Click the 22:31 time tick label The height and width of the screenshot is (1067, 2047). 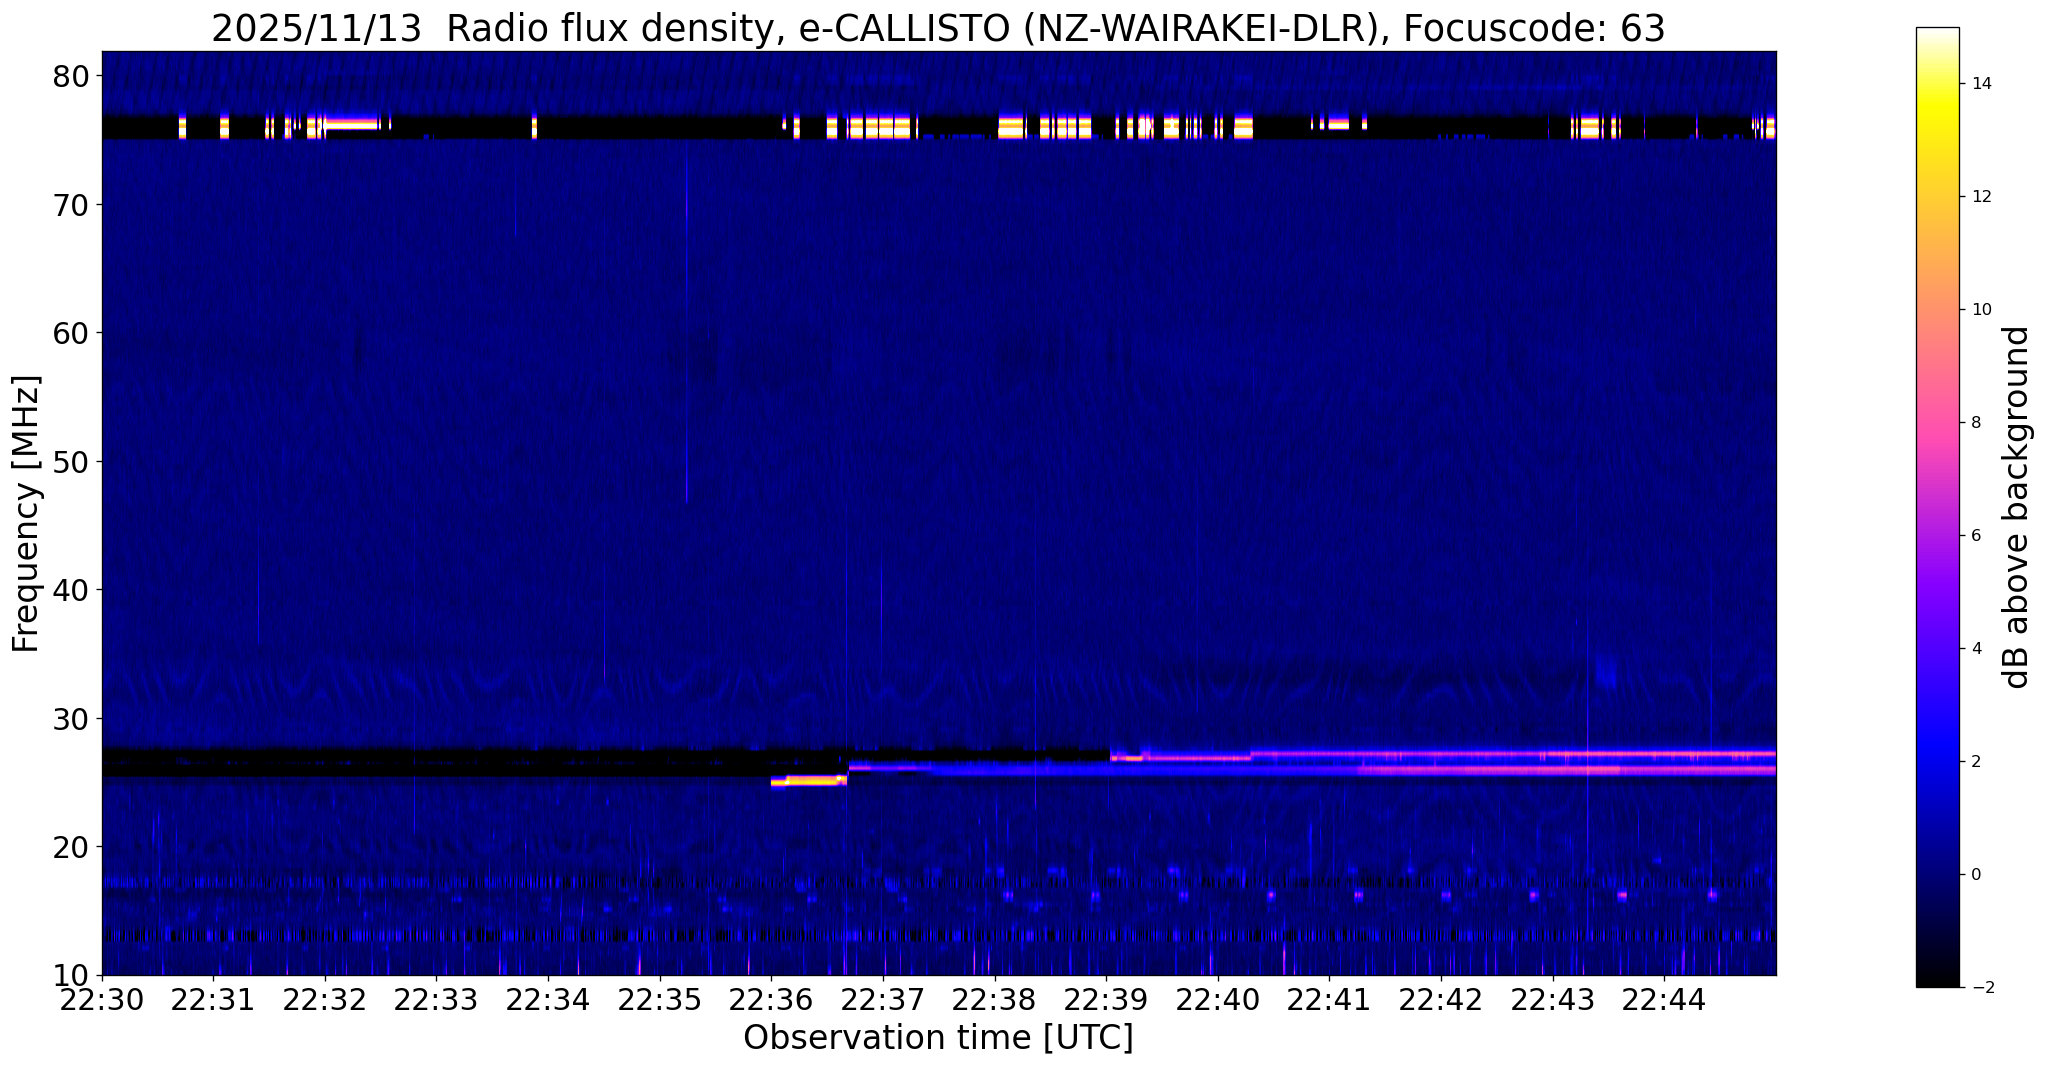tap(213, 1000)
